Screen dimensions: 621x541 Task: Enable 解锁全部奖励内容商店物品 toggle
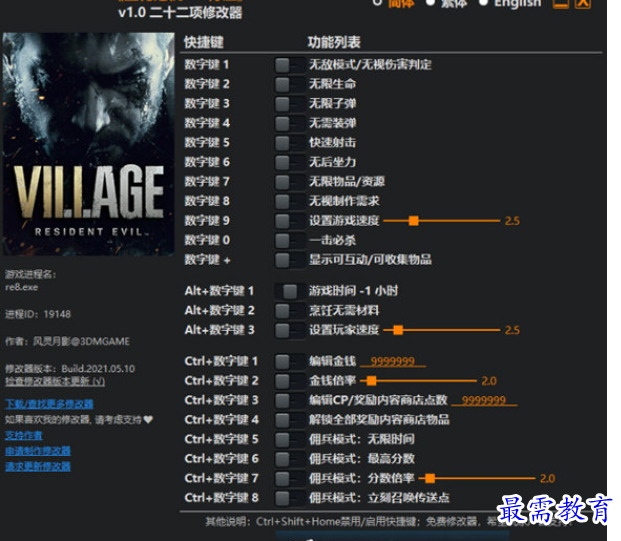290,420
